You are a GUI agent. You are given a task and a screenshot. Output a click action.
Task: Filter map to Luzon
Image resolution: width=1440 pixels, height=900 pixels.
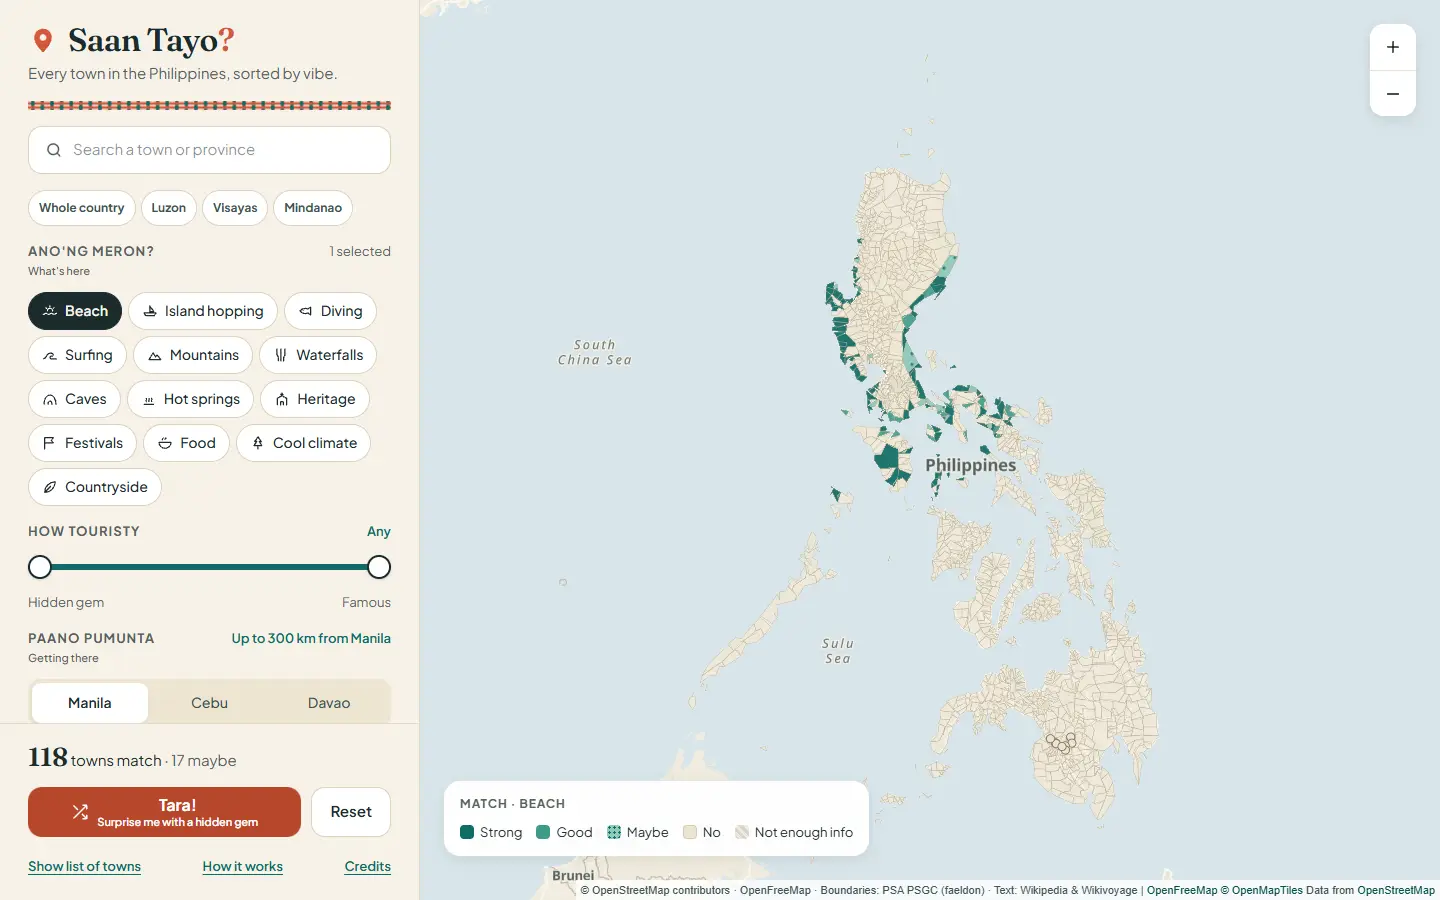tap(169, 208)
